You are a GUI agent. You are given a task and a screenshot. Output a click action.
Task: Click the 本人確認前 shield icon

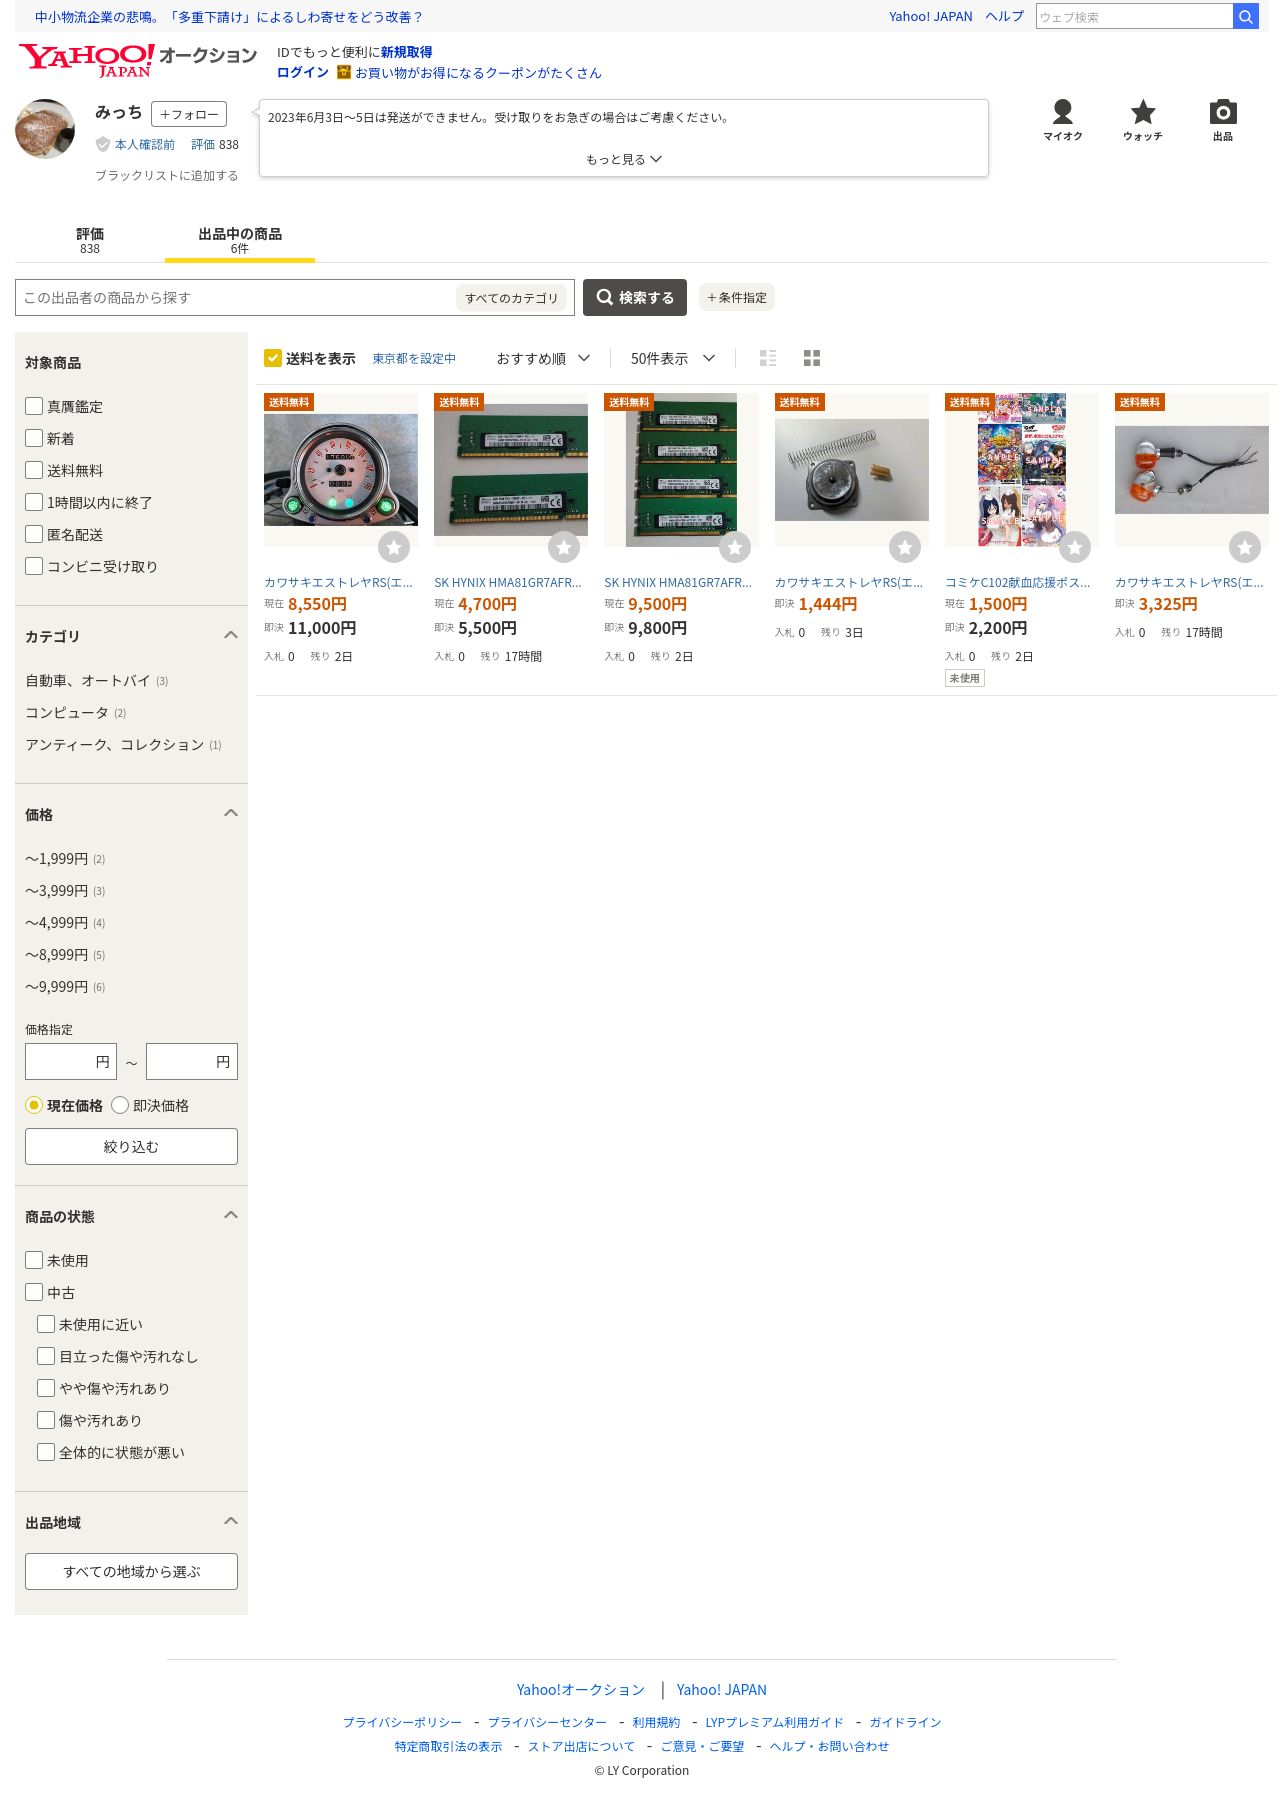click(x=102, y=145)
